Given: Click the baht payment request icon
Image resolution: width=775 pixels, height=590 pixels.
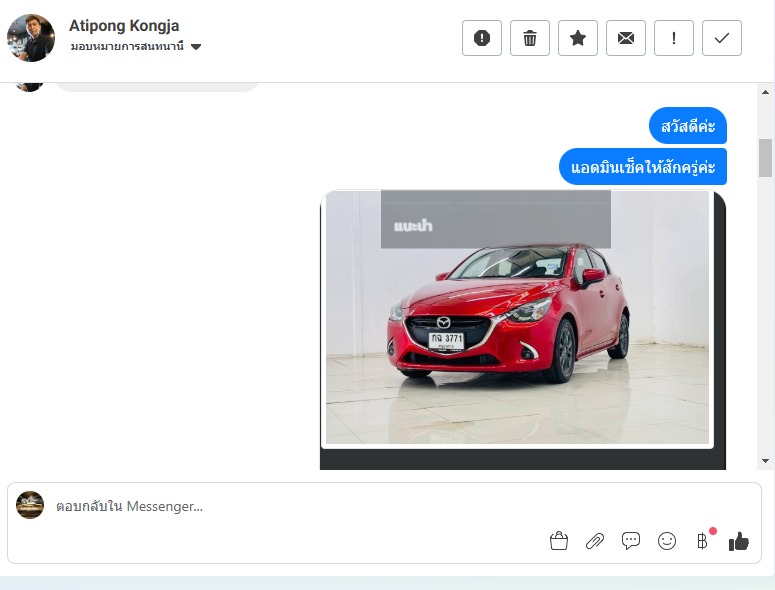Looking at the screenshot, I should (x=702, y=541).
